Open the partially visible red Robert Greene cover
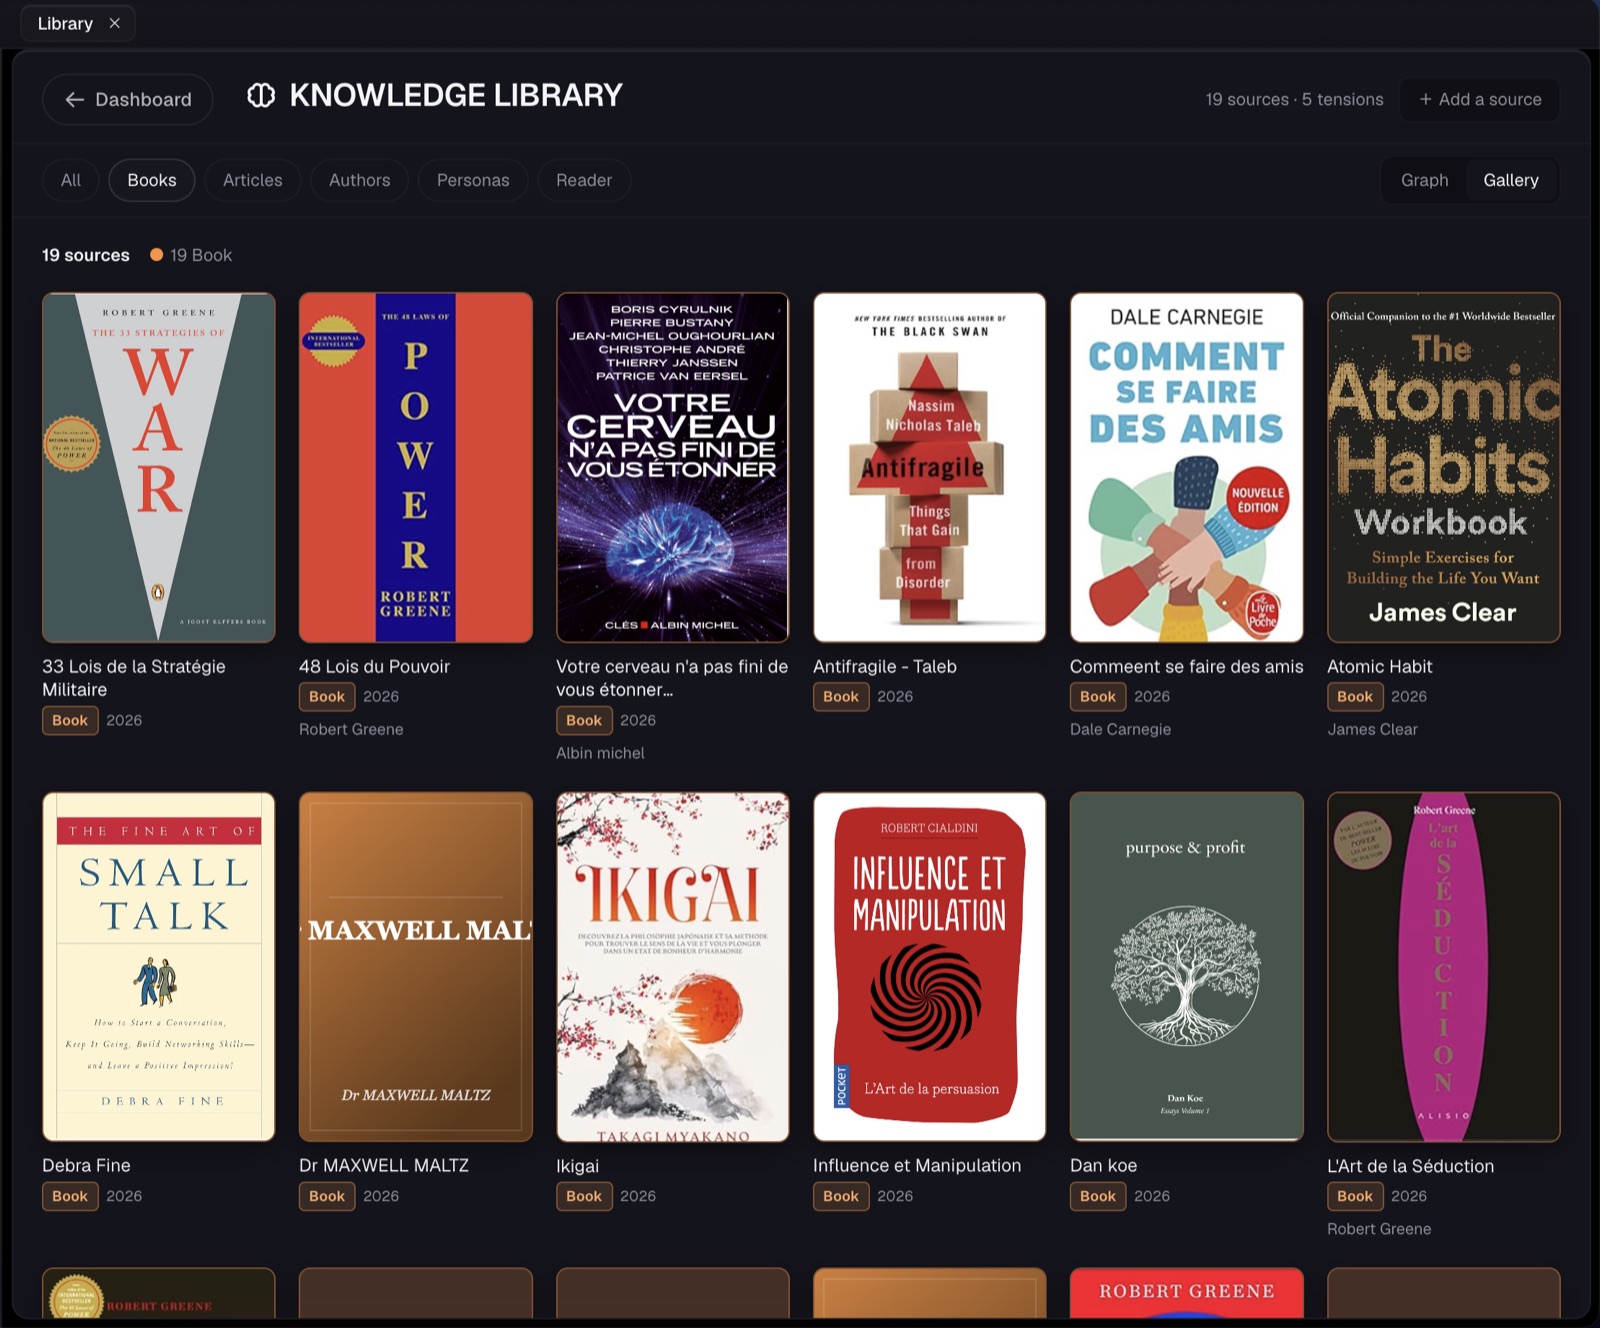1600x1328 pixels. point(1187,1292)
